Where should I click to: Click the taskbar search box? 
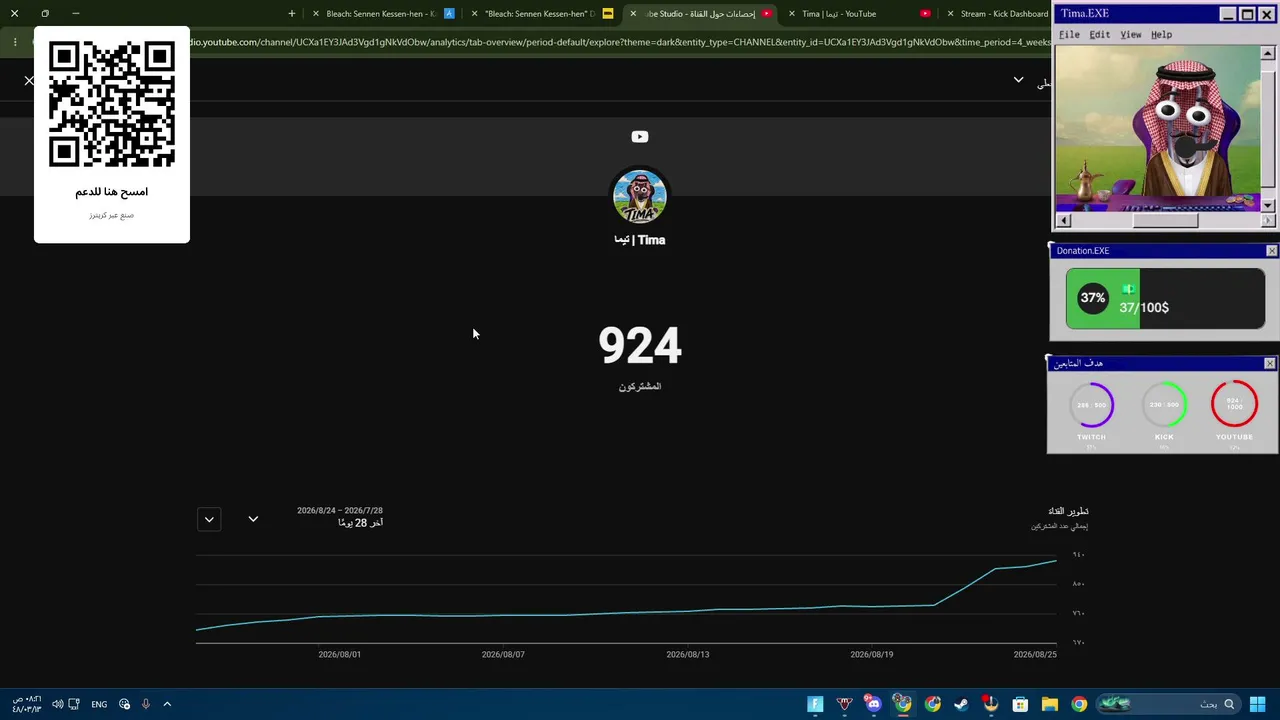[x=1167, y=704]
